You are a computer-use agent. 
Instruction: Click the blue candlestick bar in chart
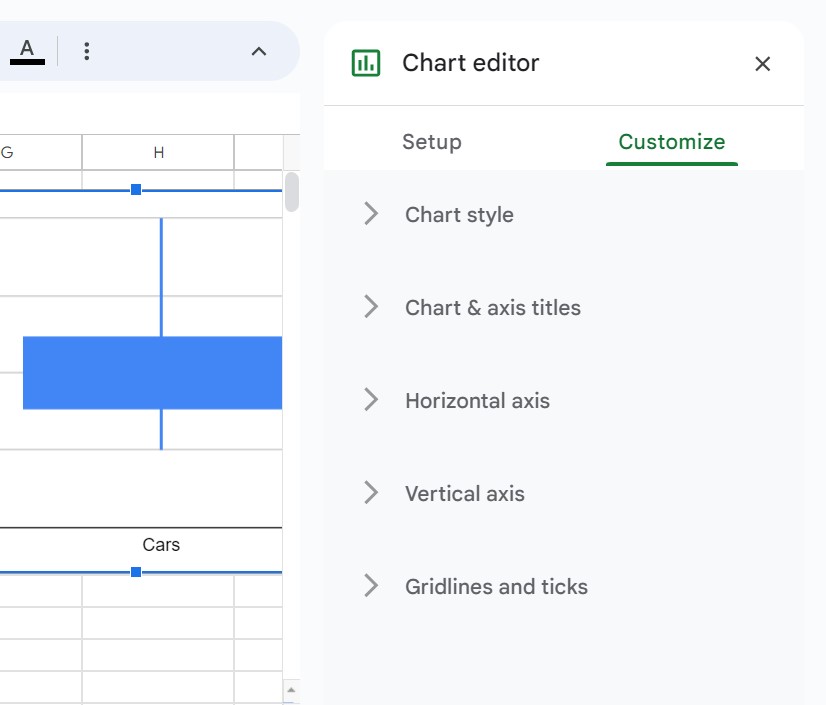click(152, 373)
